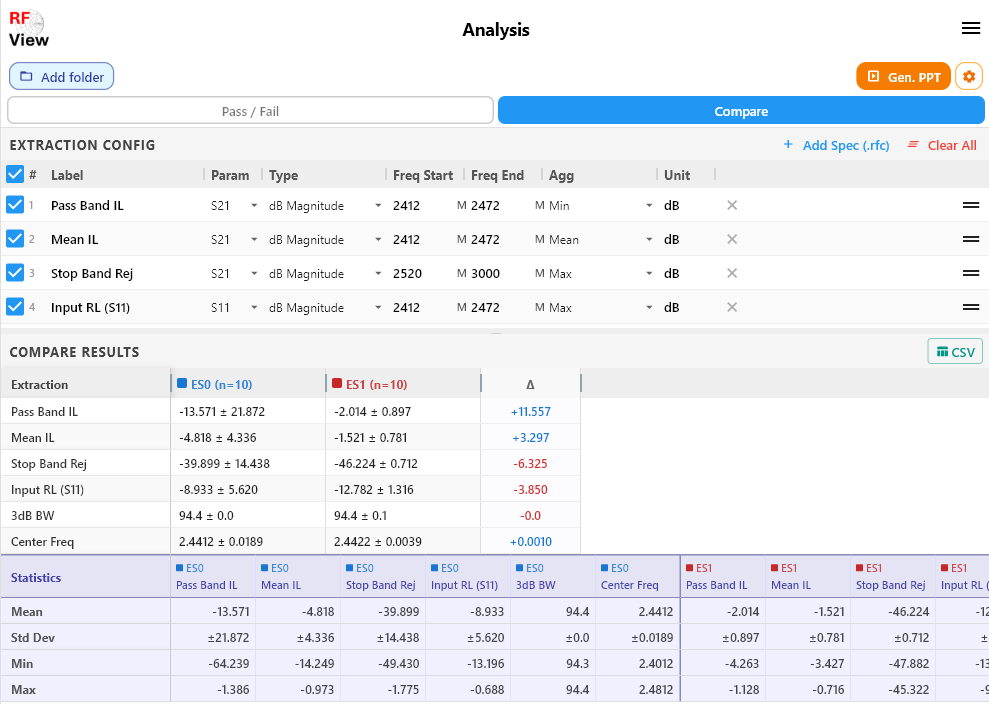Grab the drag handle of Stop Band Rej row
Viewport: 989px width, 704px height.
[x=971, y=273]
